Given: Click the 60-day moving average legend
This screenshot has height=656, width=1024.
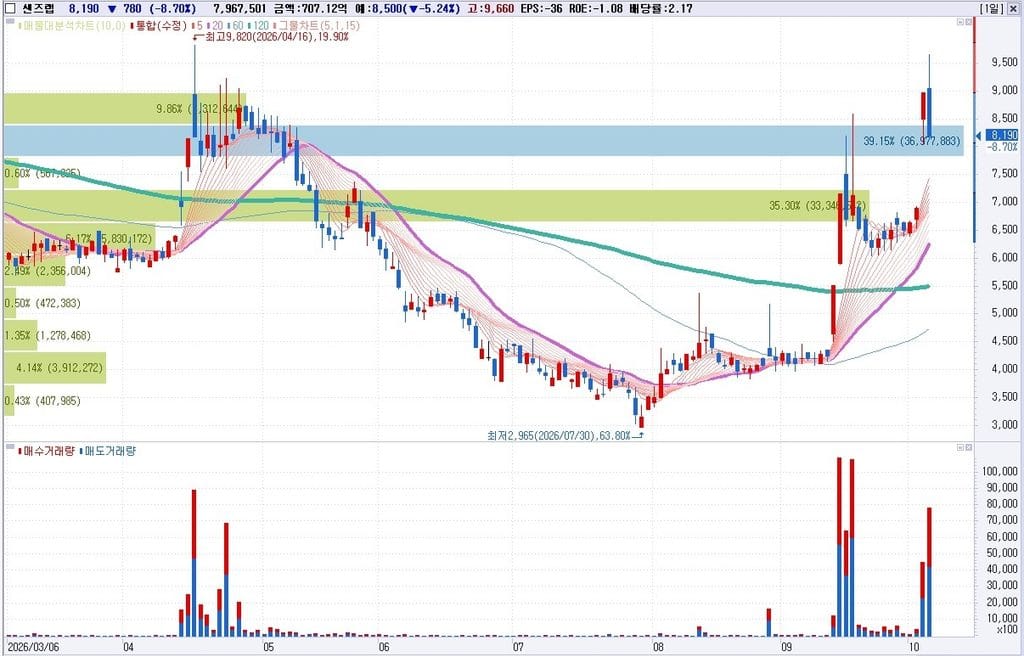Looking at the screenshot, I should click(234, 25).
